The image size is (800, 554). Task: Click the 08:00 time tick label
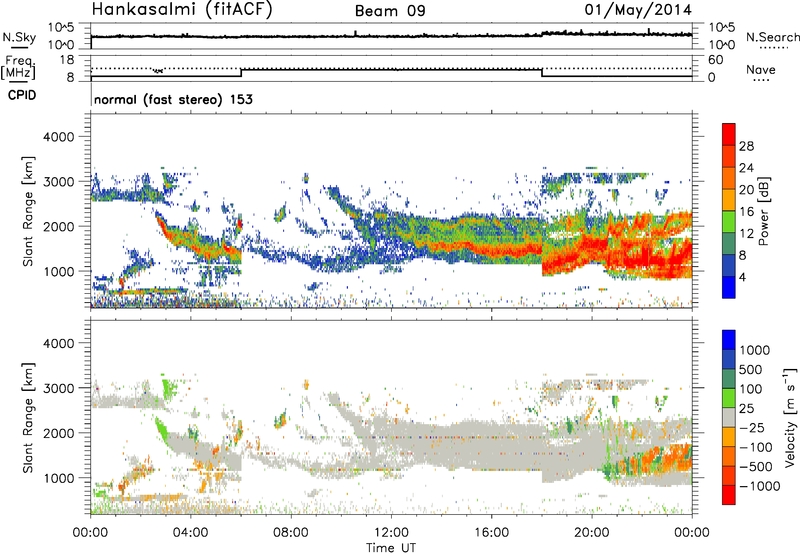click(290, 533)
